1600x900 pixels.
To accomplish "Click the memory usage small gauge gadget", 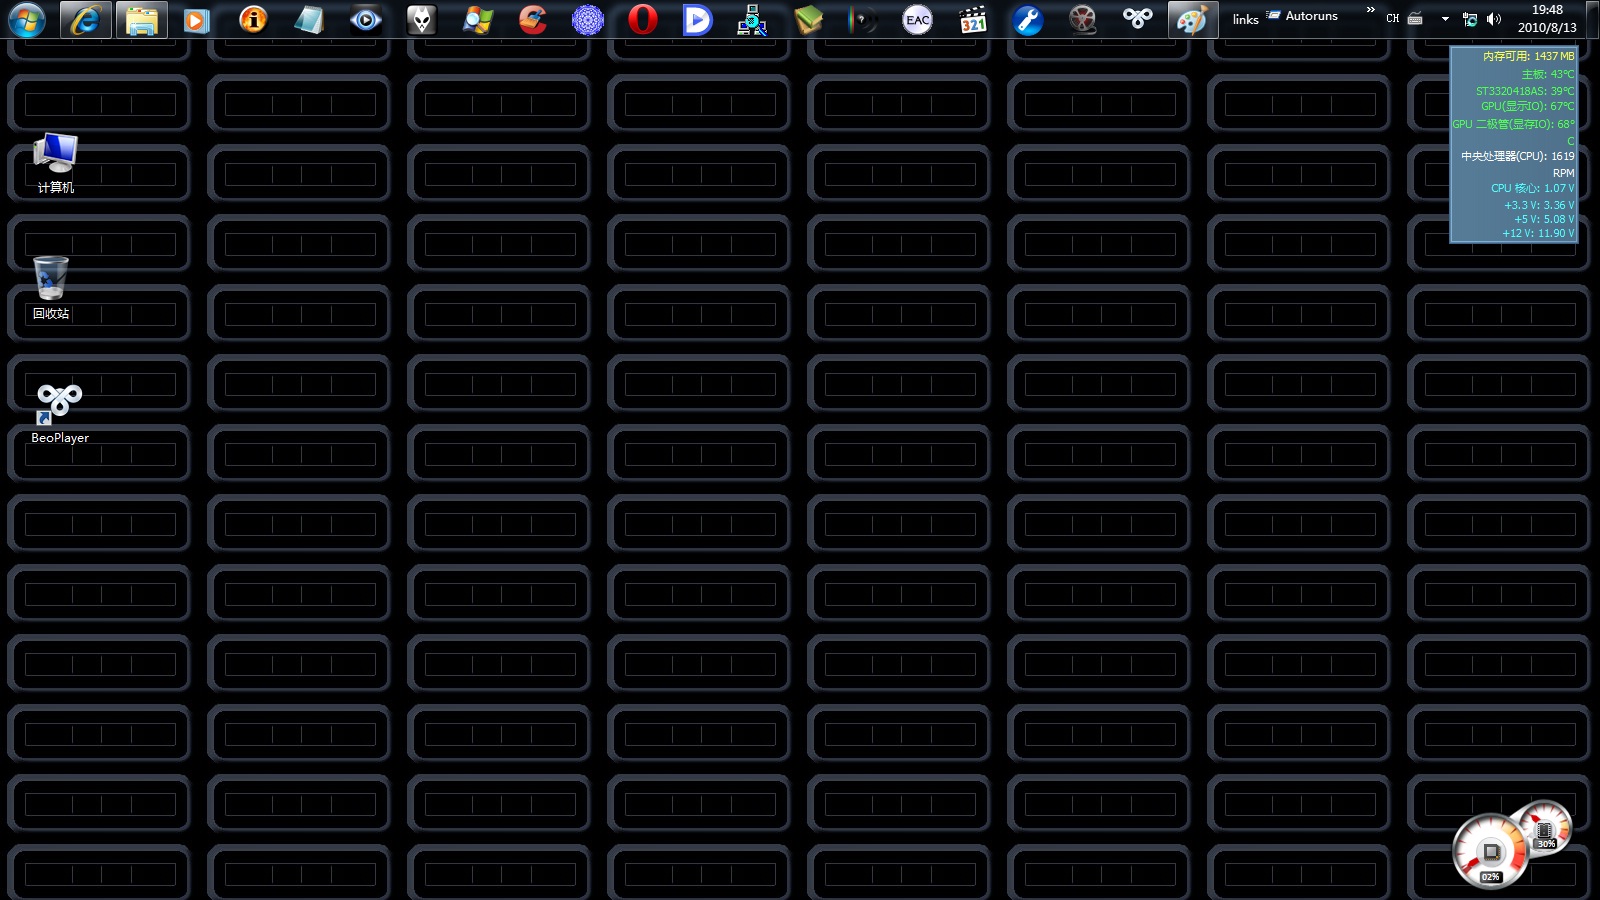I will (x=1546, y=829).
